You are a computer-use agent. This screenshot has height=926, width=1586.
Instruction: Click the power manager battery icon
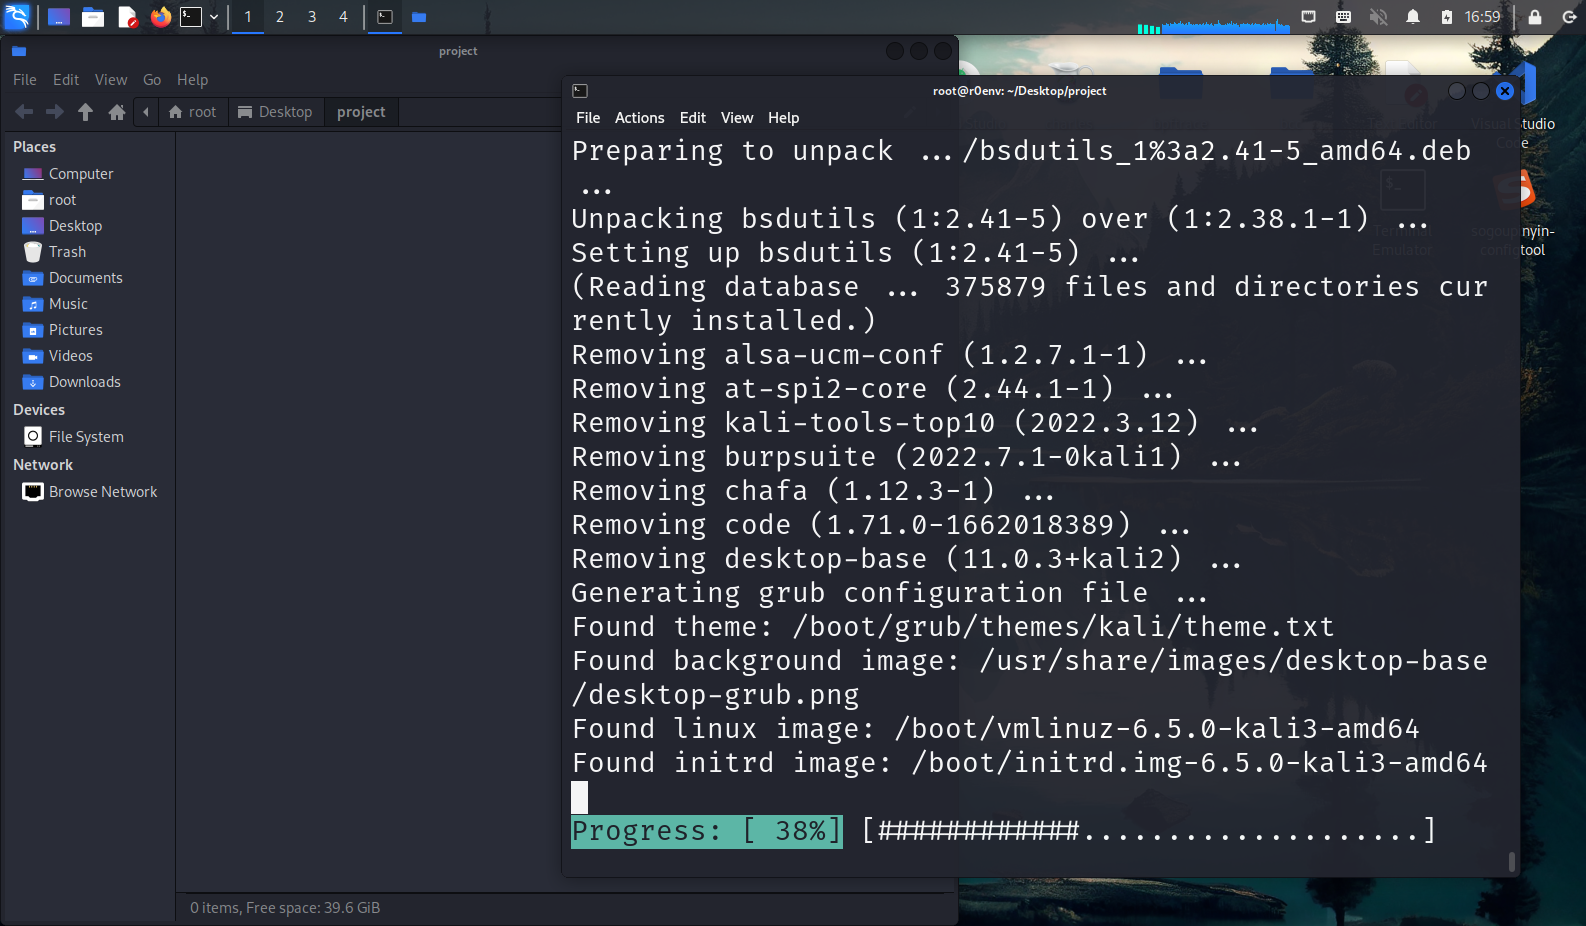click(1446, 17)
